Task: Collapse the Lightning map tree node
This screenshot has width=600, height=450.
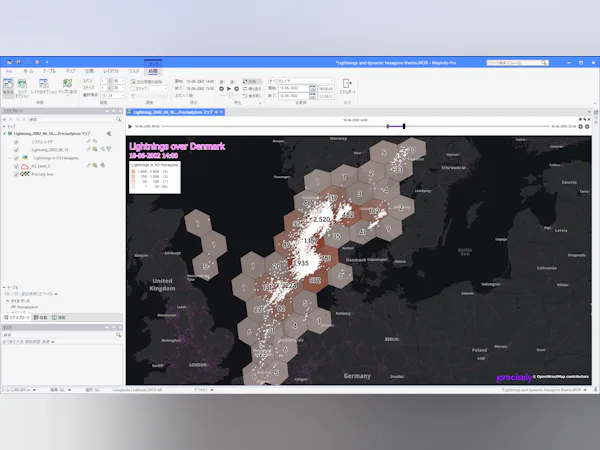Action: point(5,134)
